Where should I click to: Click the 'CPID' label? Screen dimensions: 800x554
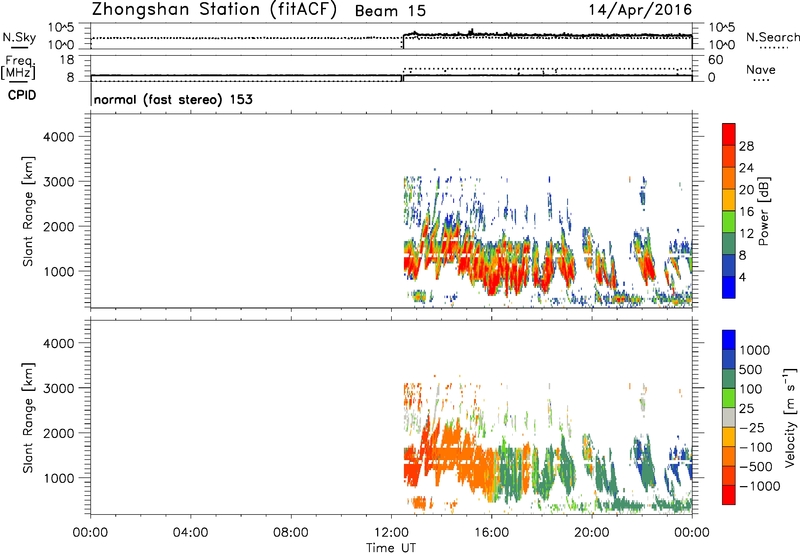(22, 95)
